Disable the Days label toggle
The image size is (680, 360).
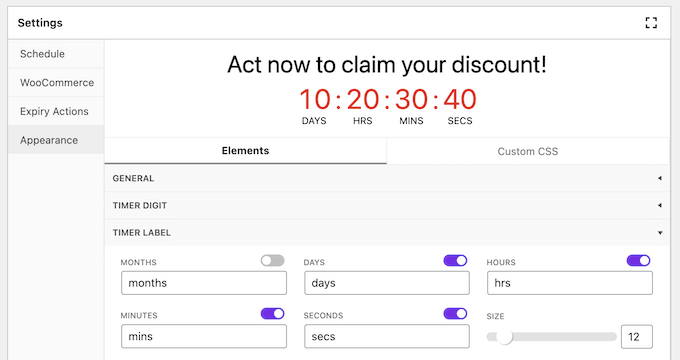click(455, 260)
